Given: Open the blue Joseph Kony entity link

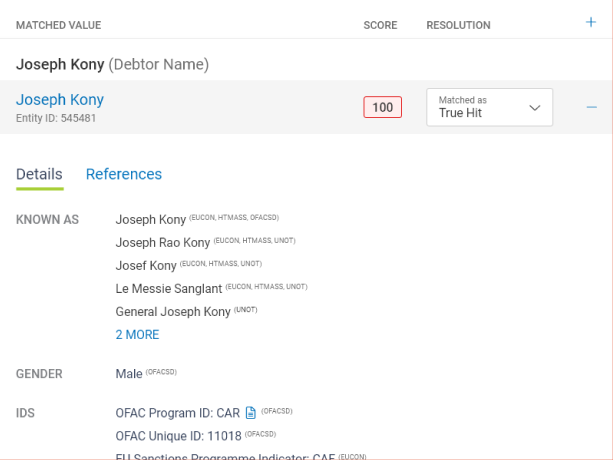Looking at the screenshot, I should (60, 100).
